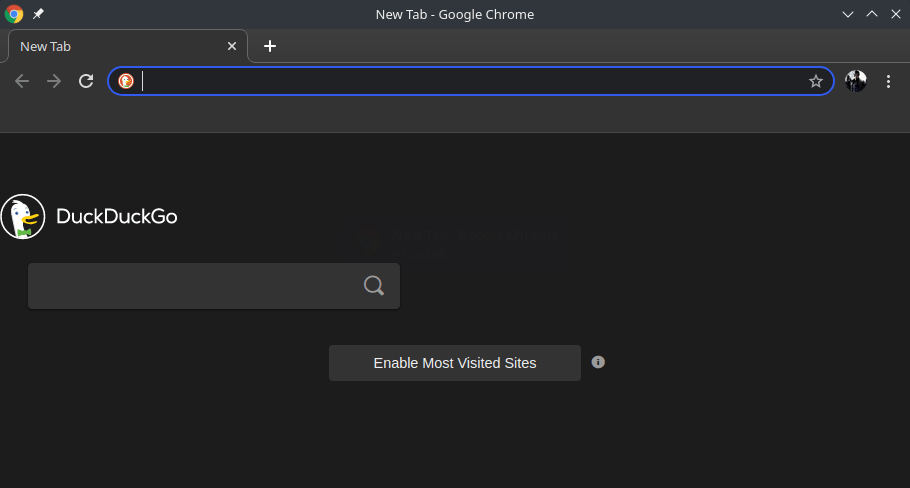Focus the Chrome address bar
Image resolution: width=910 pixels, height=488 pixels.
470,81
